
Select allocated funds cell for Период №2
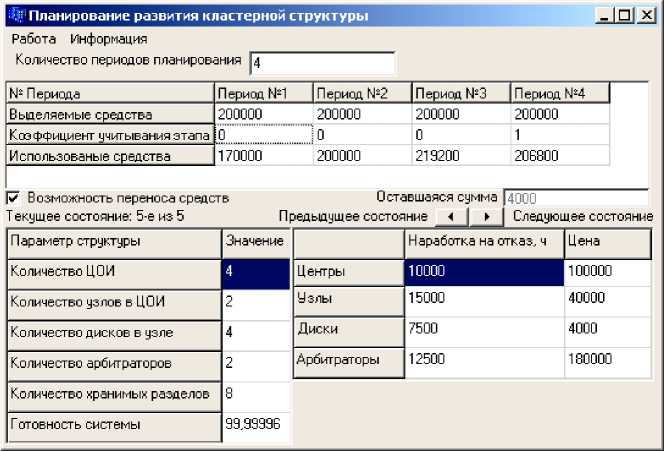click(x=362, y=114)
